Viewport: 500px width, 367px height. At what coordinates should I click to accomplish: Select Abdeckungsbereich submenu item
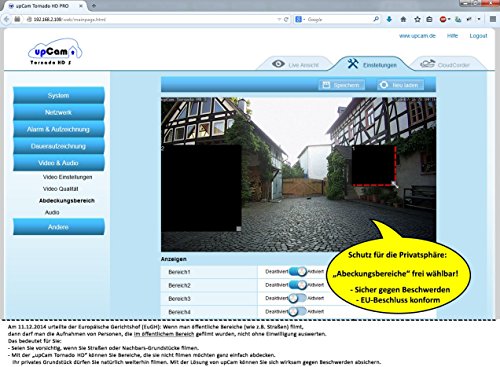(67, 201)
